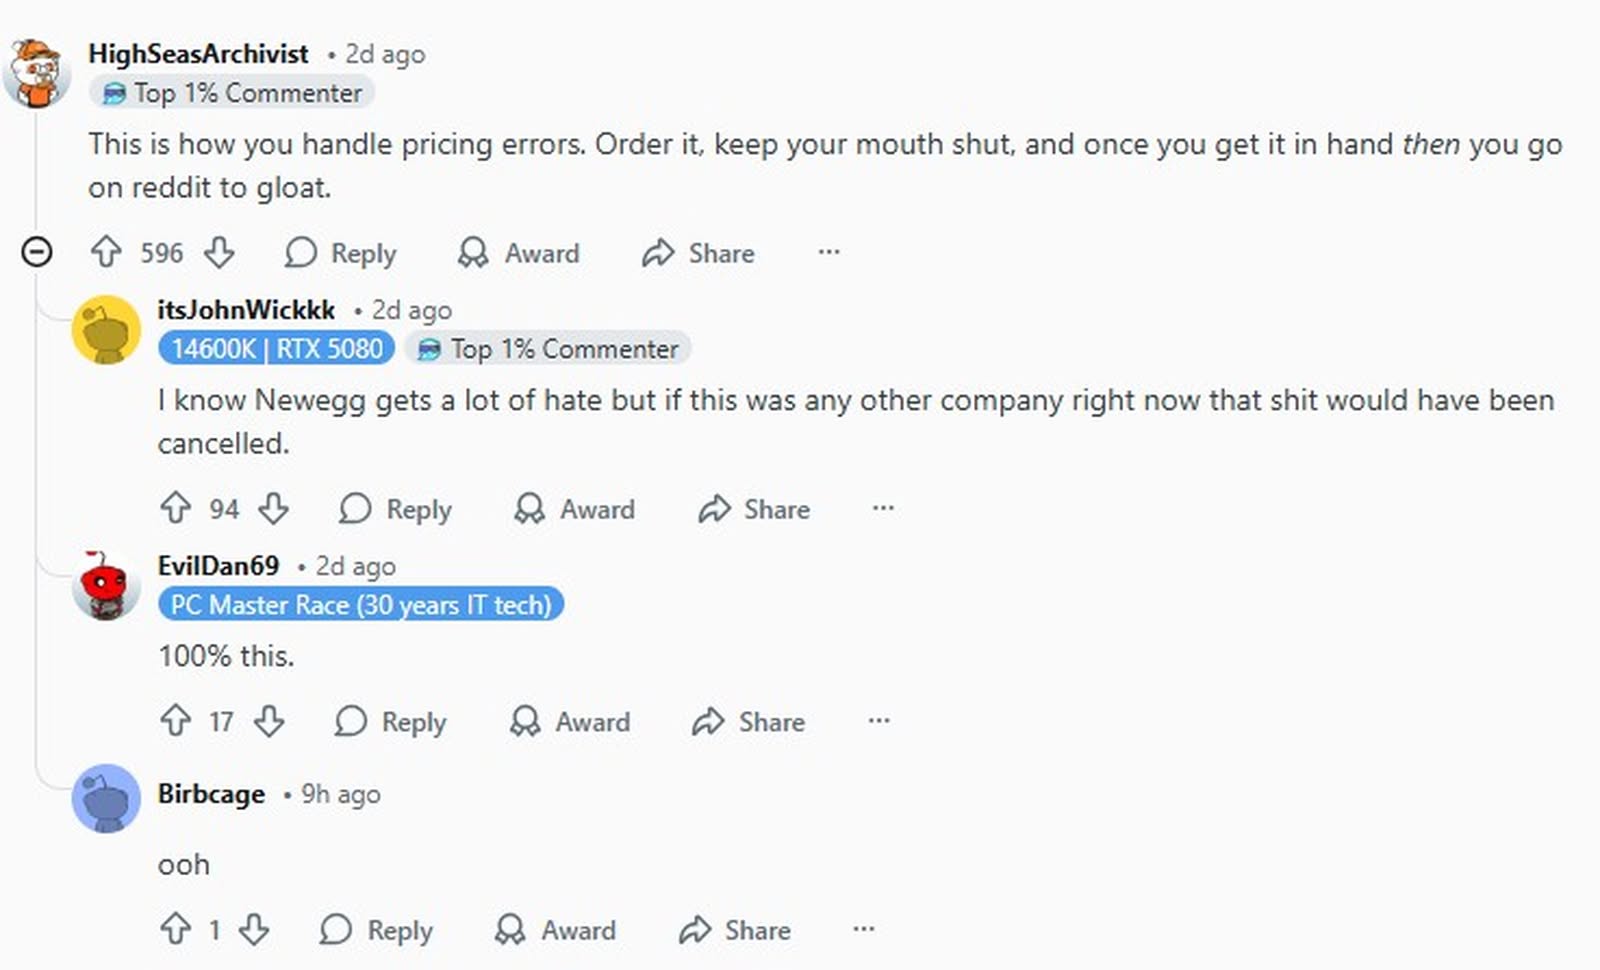Collapse the HighSeasArchivist comment thread
The image size is (1600, 970).
pyautogui.click(x=37, y=251)
